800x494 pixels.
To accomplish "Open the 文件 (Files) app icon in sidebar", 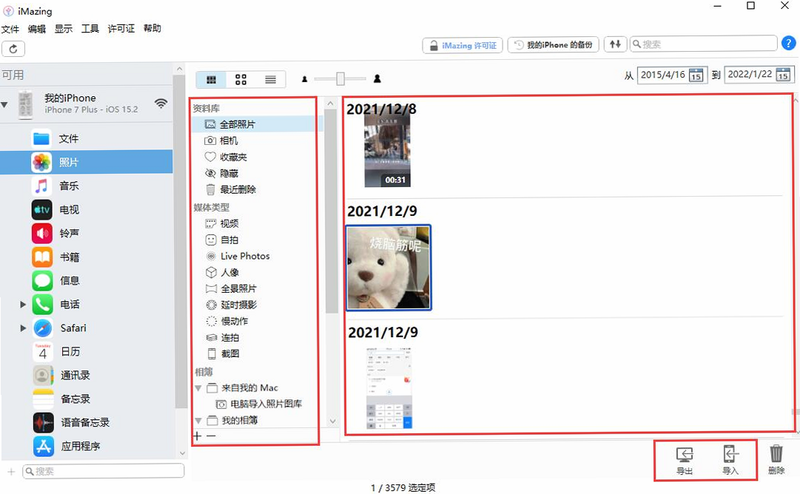I will click(41, 138).
